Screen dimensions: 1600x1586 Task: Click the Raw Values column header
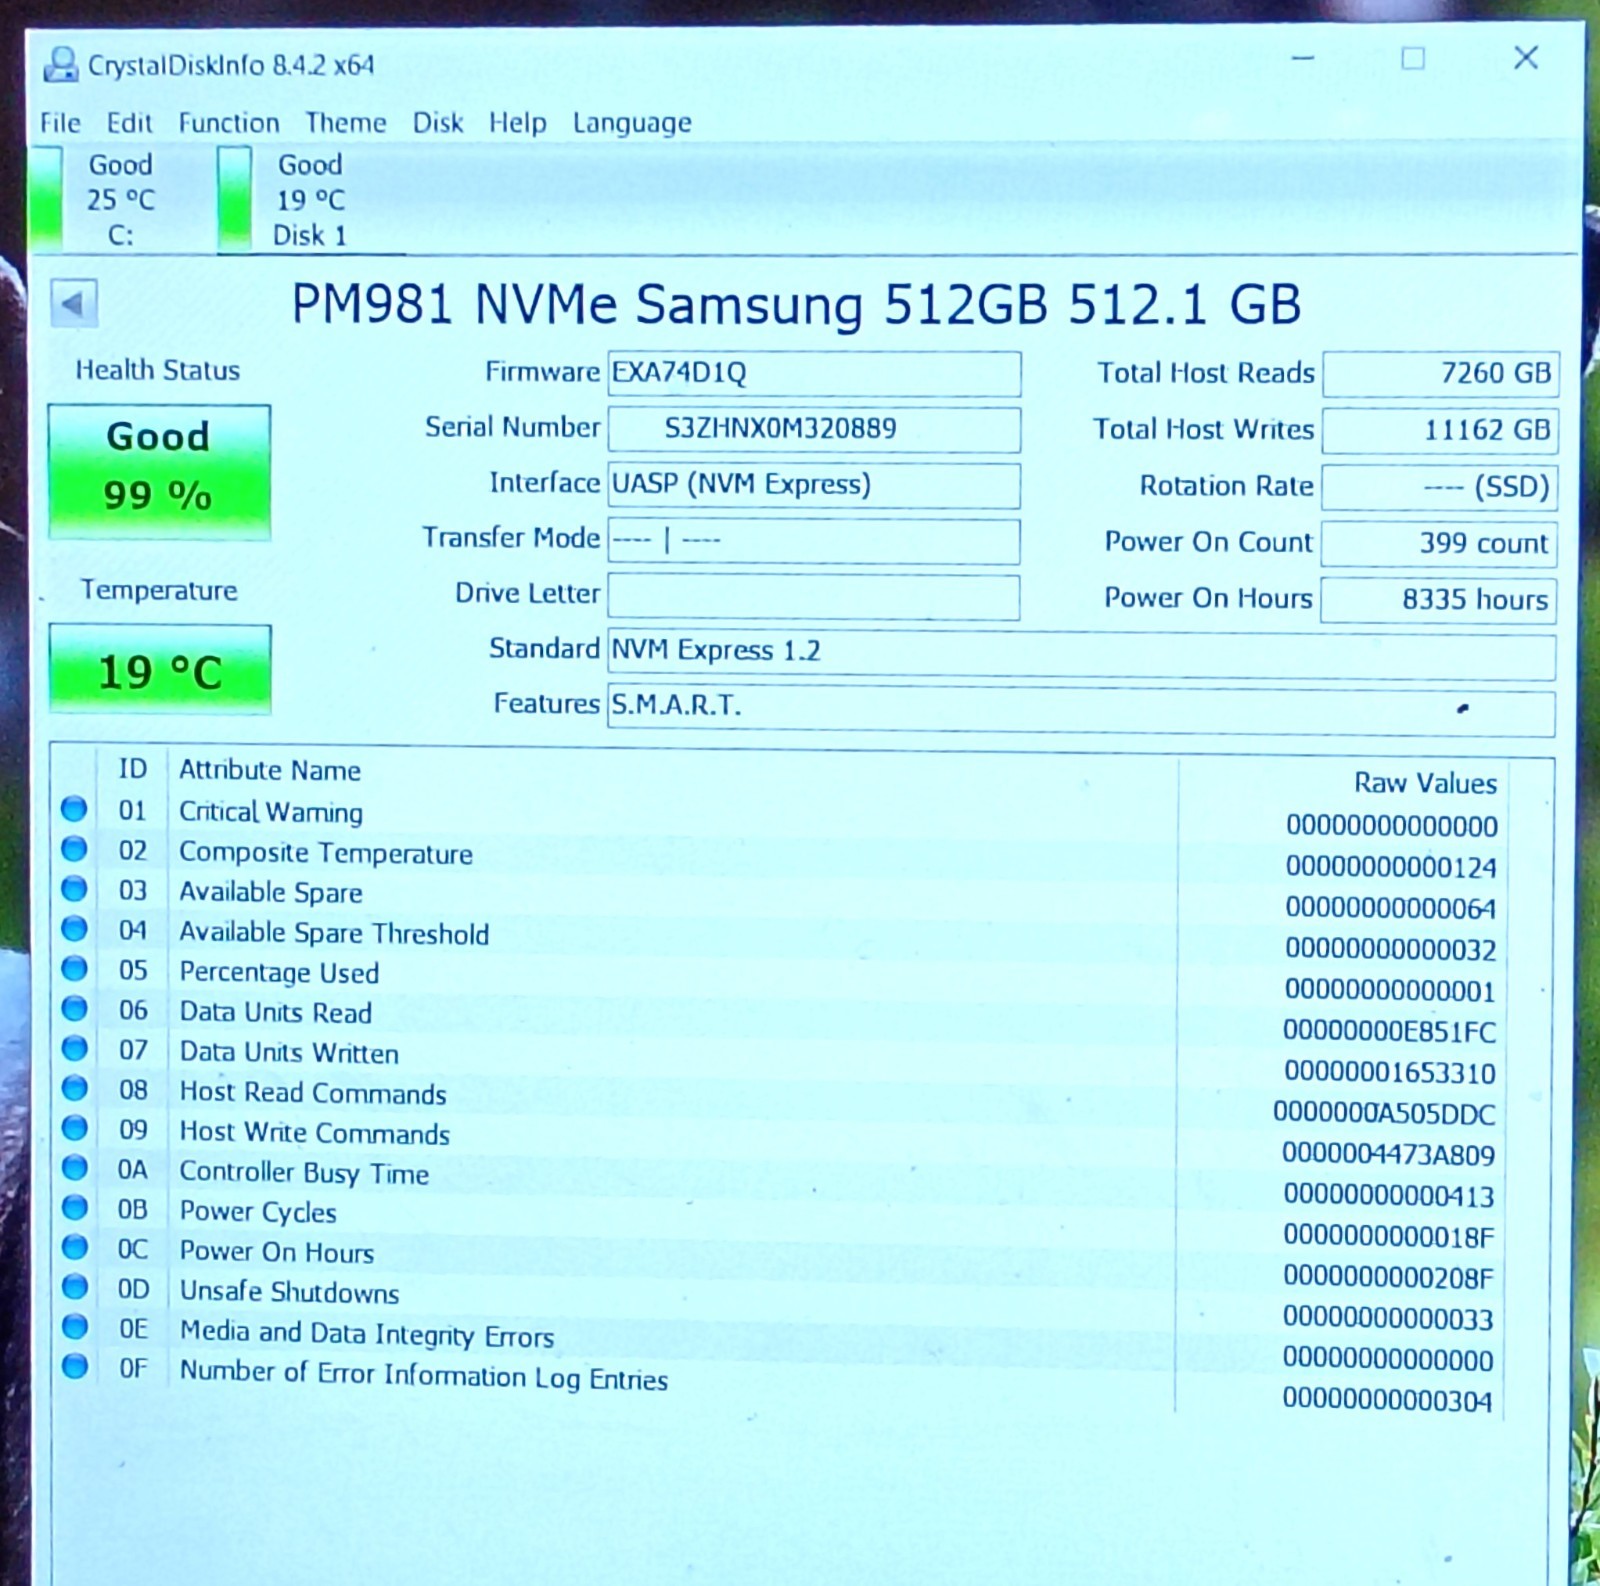1426,783
